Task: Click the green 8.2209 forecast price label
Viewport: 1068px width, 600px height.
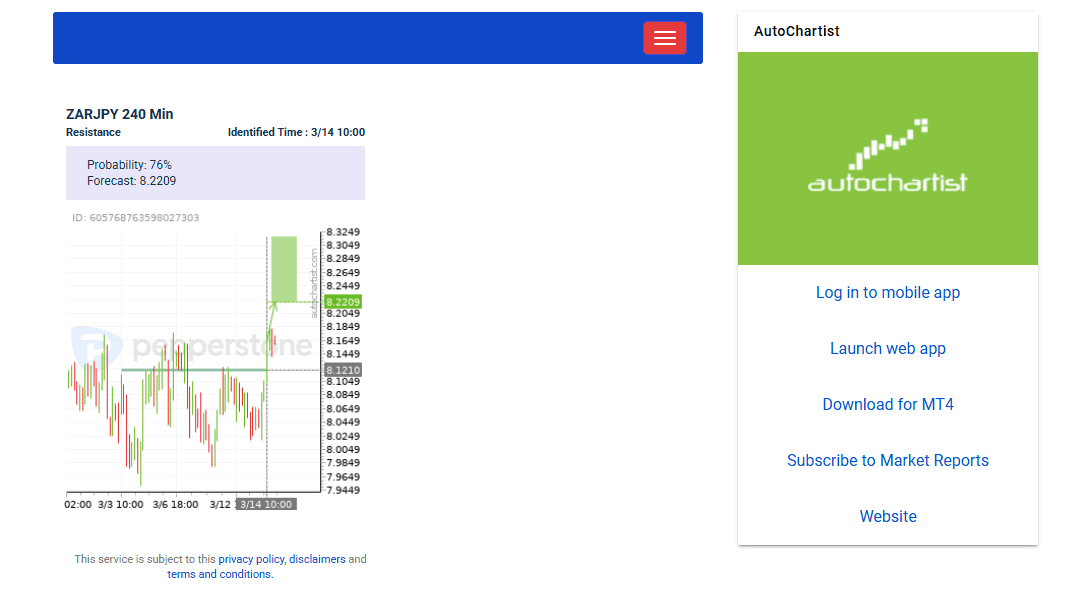Action: tap(343, 302)
